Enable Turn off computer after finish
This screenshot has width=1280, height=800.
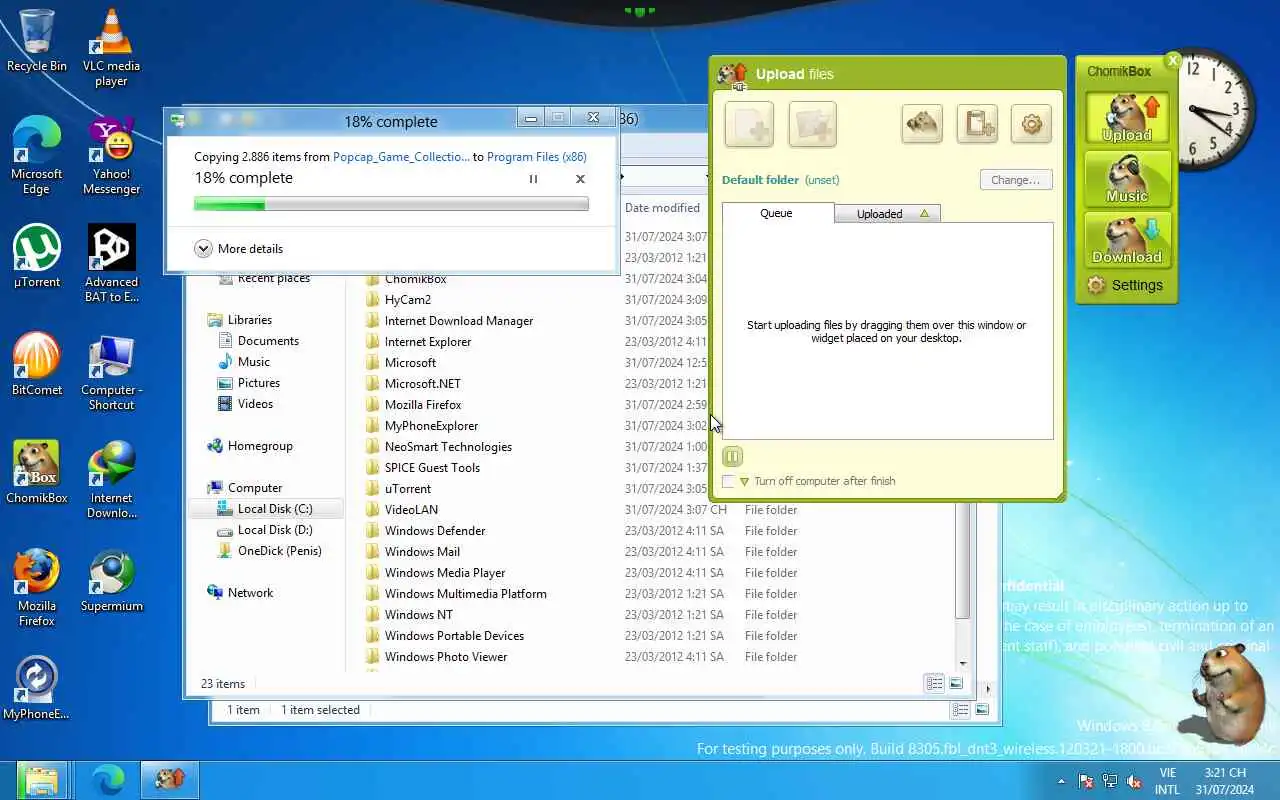pos(728,481)
